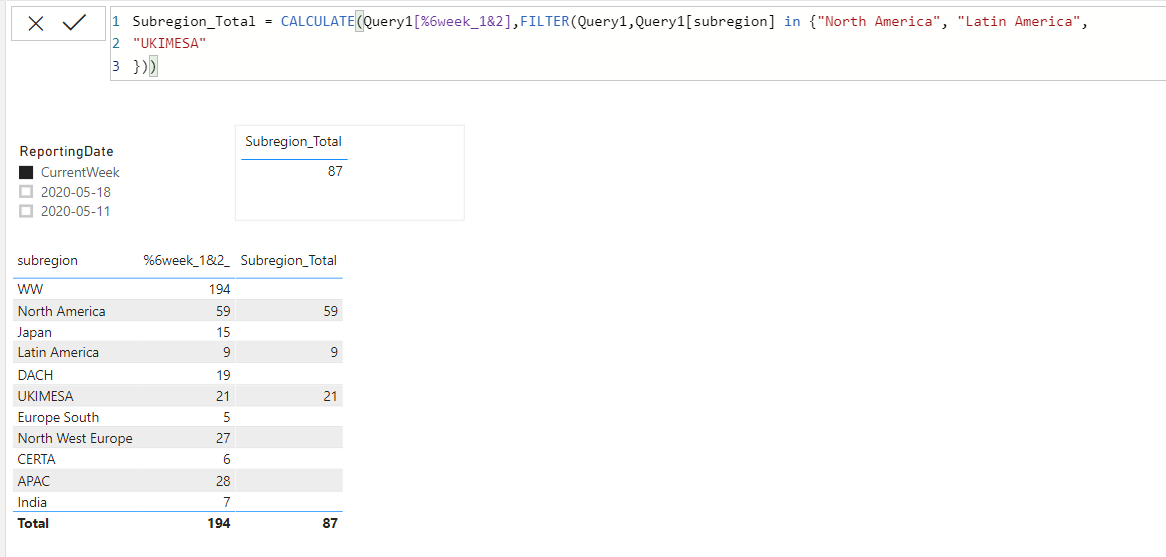
Task: Click North America's Subregion_Total value 59
Action: pos(330,311)
